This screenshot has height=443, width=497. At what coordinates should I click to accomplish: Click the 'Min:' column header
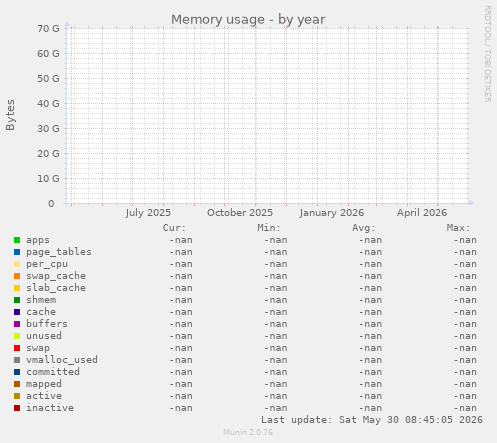[x=269, y=228]
